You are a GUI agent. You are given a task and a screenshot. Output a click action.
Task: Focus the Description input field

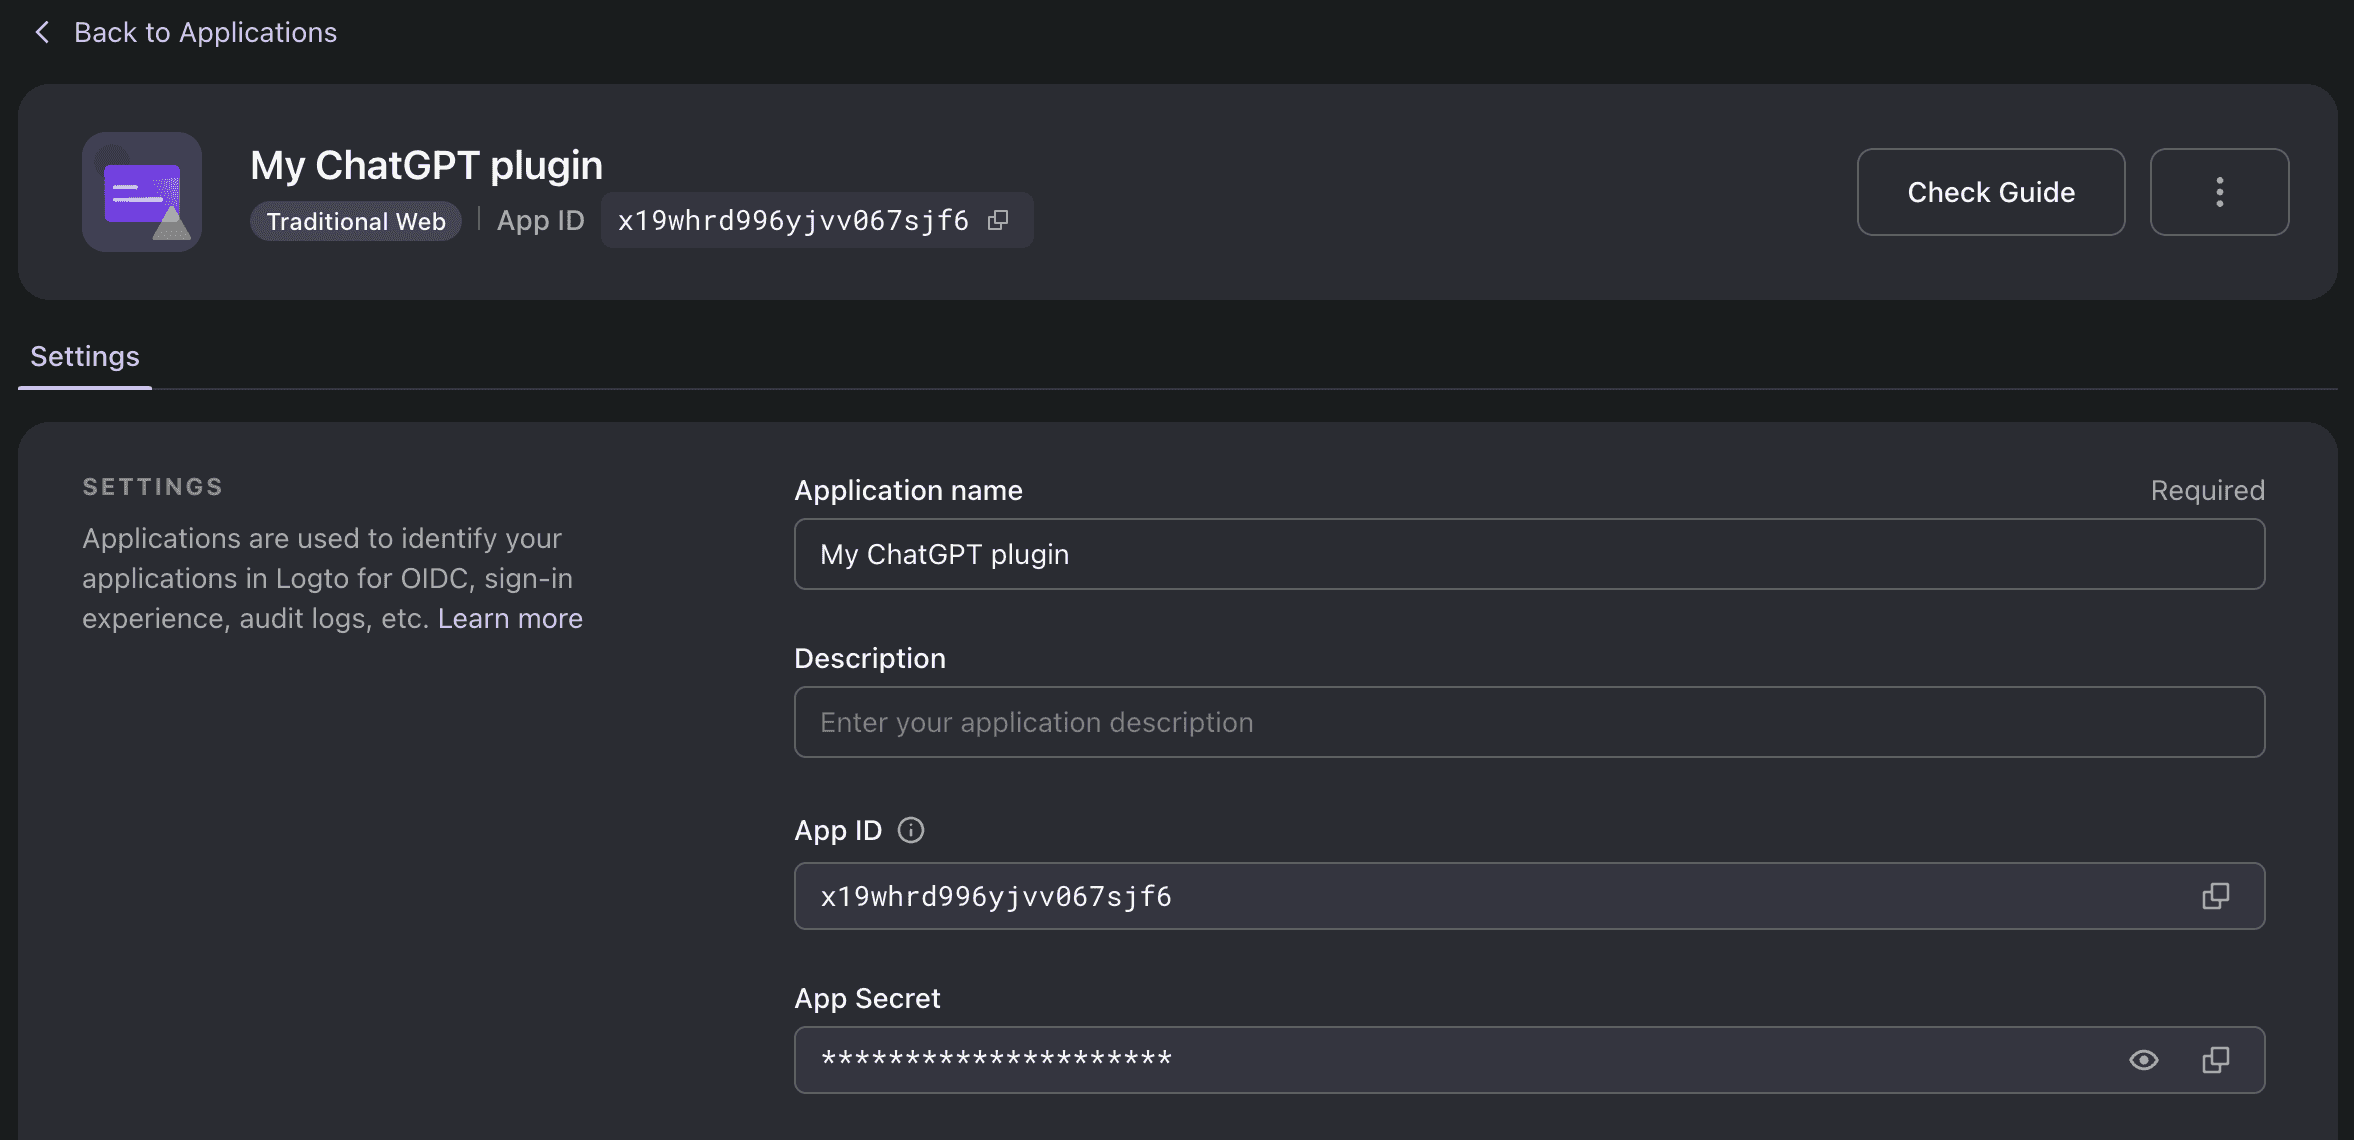pos(1528,722)
